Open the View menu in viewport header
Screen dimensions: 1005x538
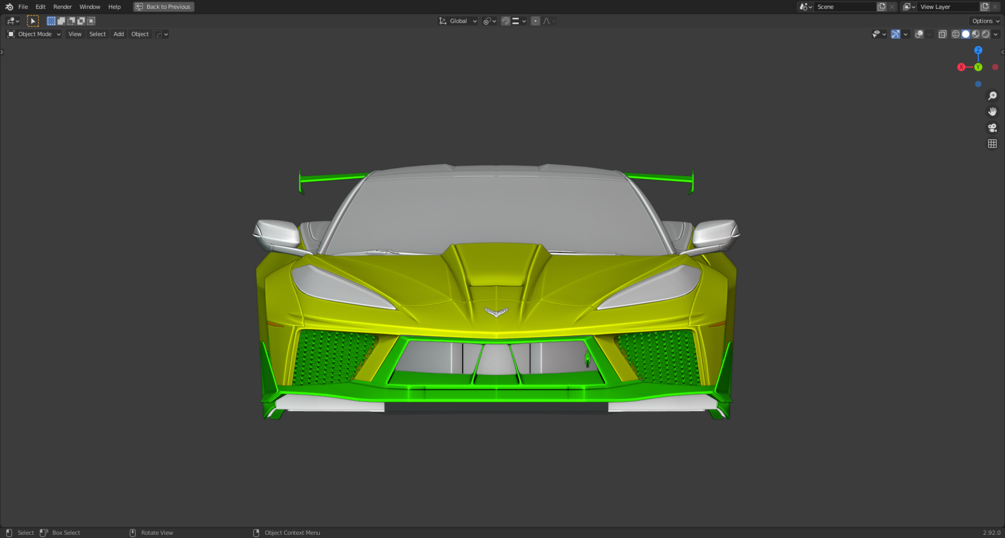(75, 34)
